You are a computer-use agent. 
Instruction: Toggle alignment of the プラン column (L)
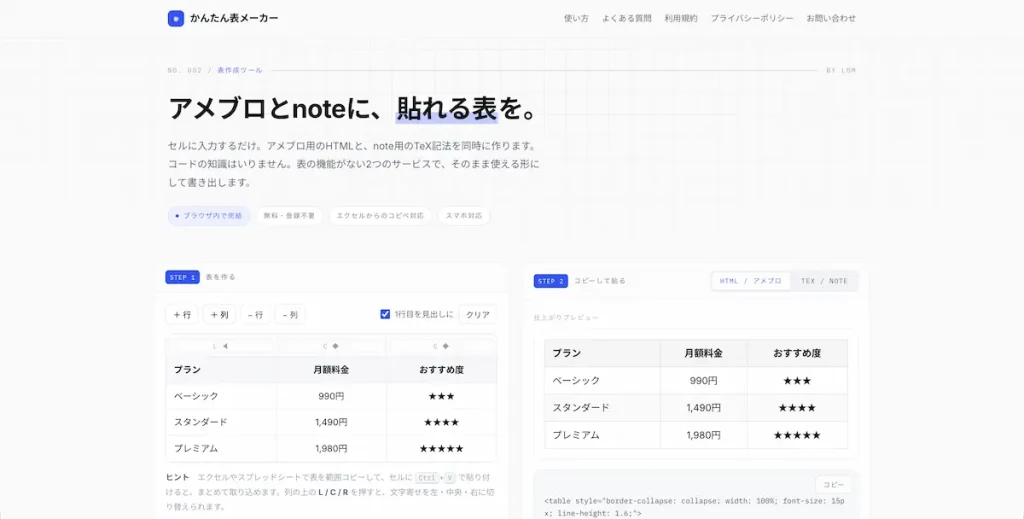[x=221, y=346]
